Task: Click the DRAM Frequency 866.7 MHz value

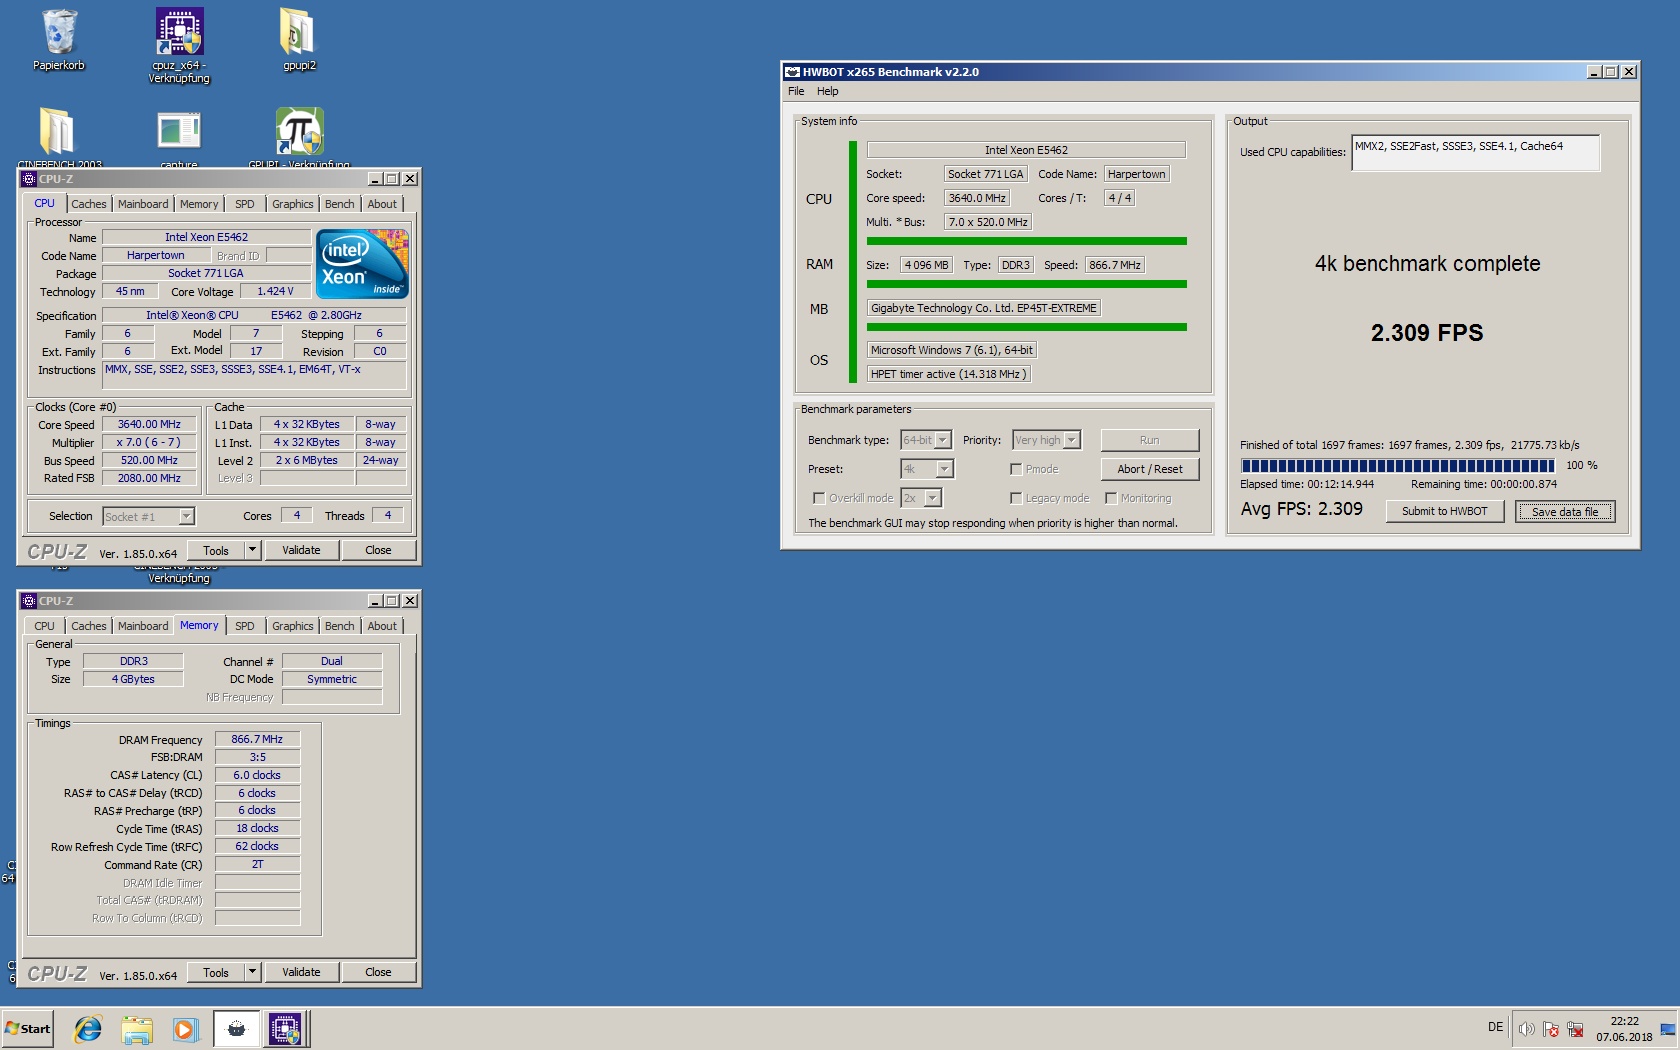Action: tap(257, 740)
